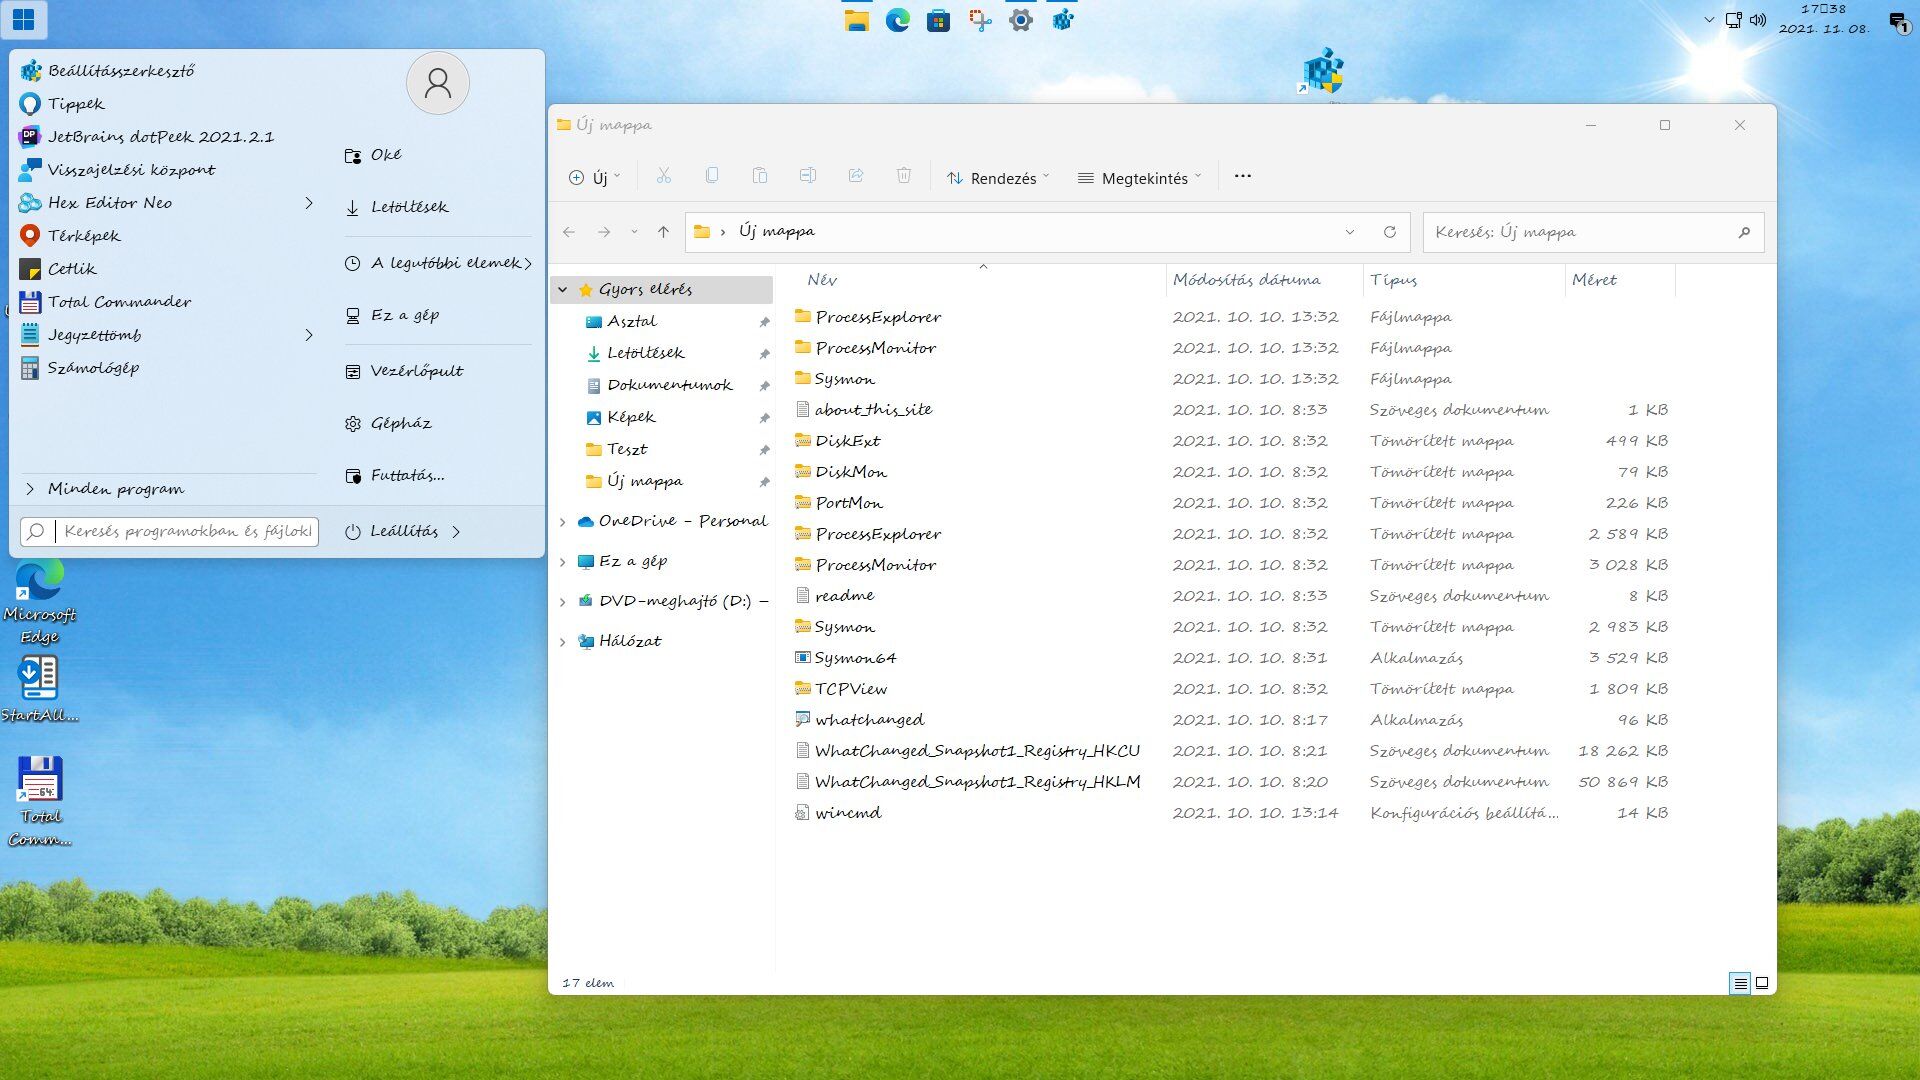Click Minden program in start menu
Viewport: 1920px width, 1080px height.
[115, 489]
